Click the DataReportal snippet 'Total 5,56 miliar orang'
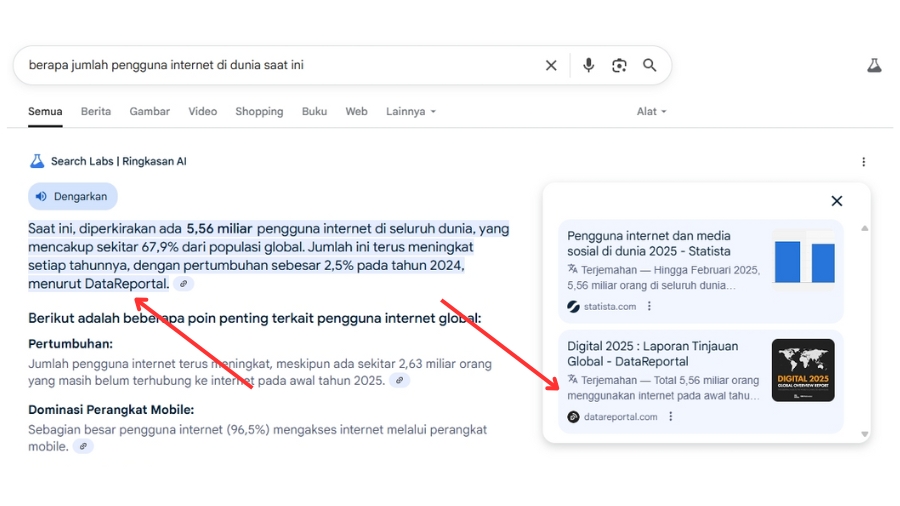The width and height of the screenshot is (900, 506). pos(707,380)
